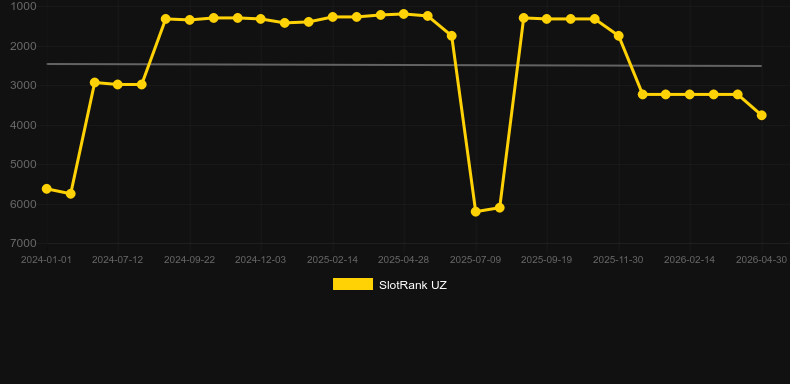Click the x-axis label 2024-07-12

(117, 260)
